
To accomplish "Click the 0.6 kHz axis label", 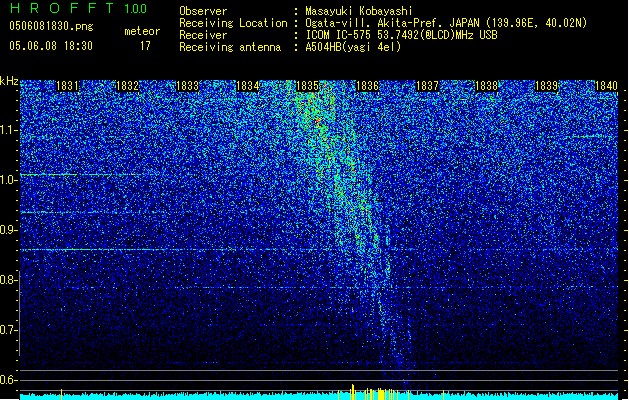I will click(x=9, y=380).
